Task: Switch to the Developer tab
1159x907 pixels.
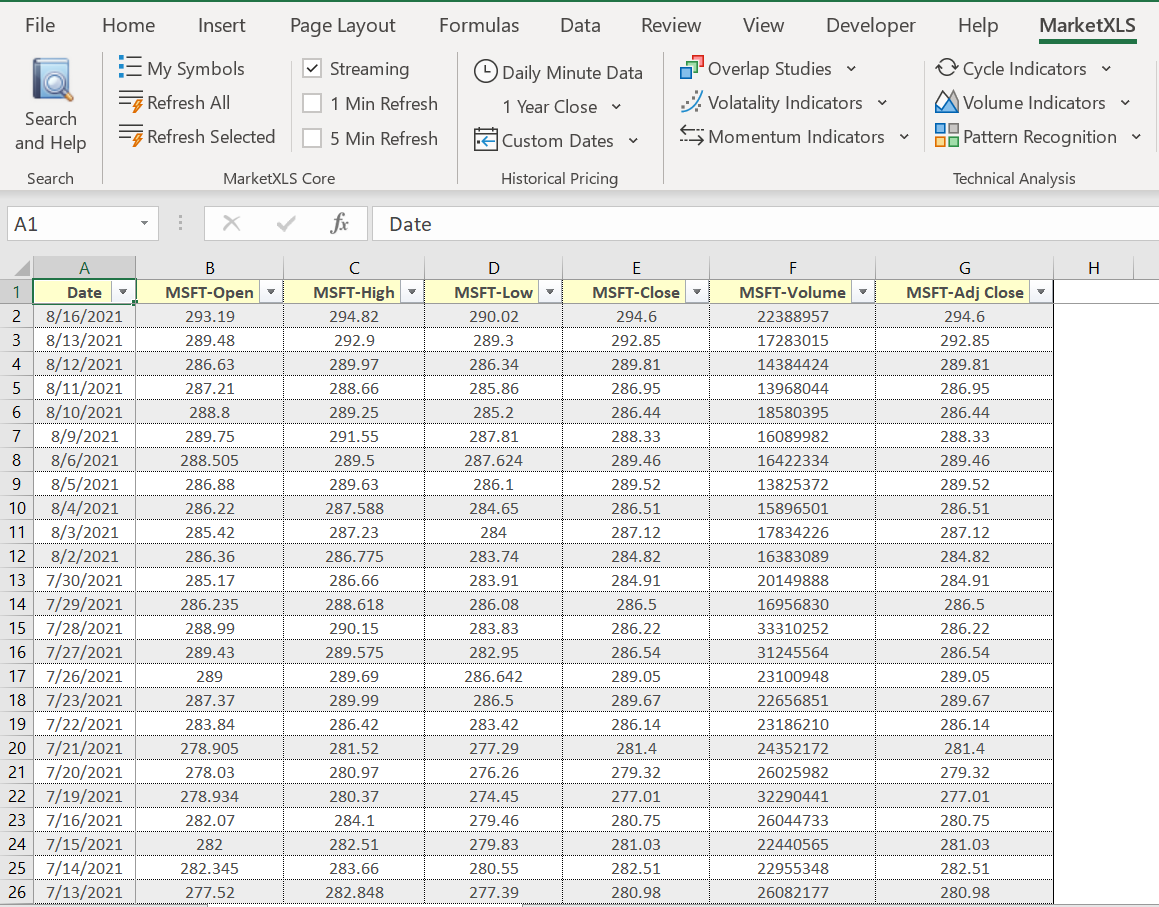Action: click(x=871, y=25)
